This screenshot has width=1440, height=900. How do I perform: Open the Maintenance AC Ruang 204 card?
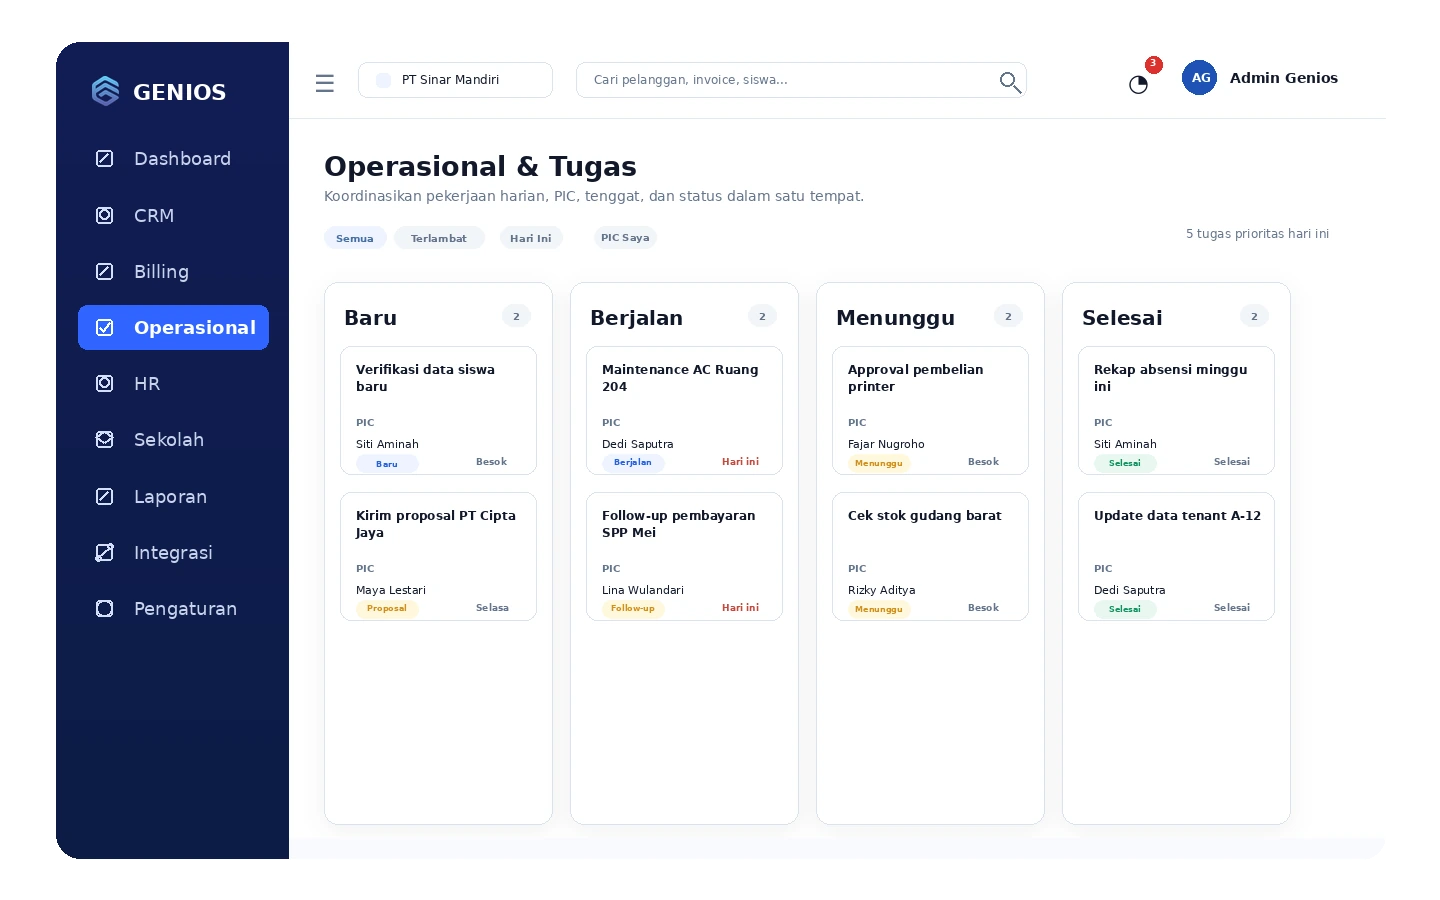pos(684,410)
